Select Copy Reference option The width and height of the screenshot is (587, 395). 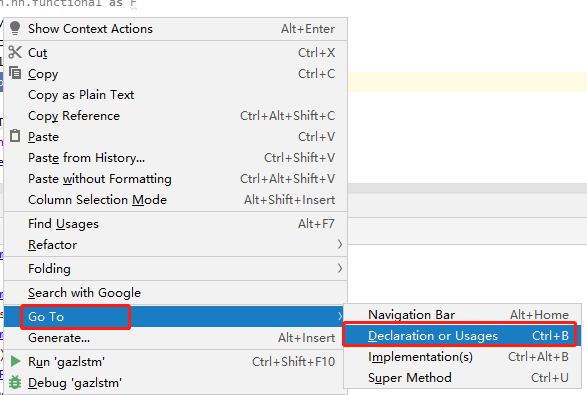176,116
